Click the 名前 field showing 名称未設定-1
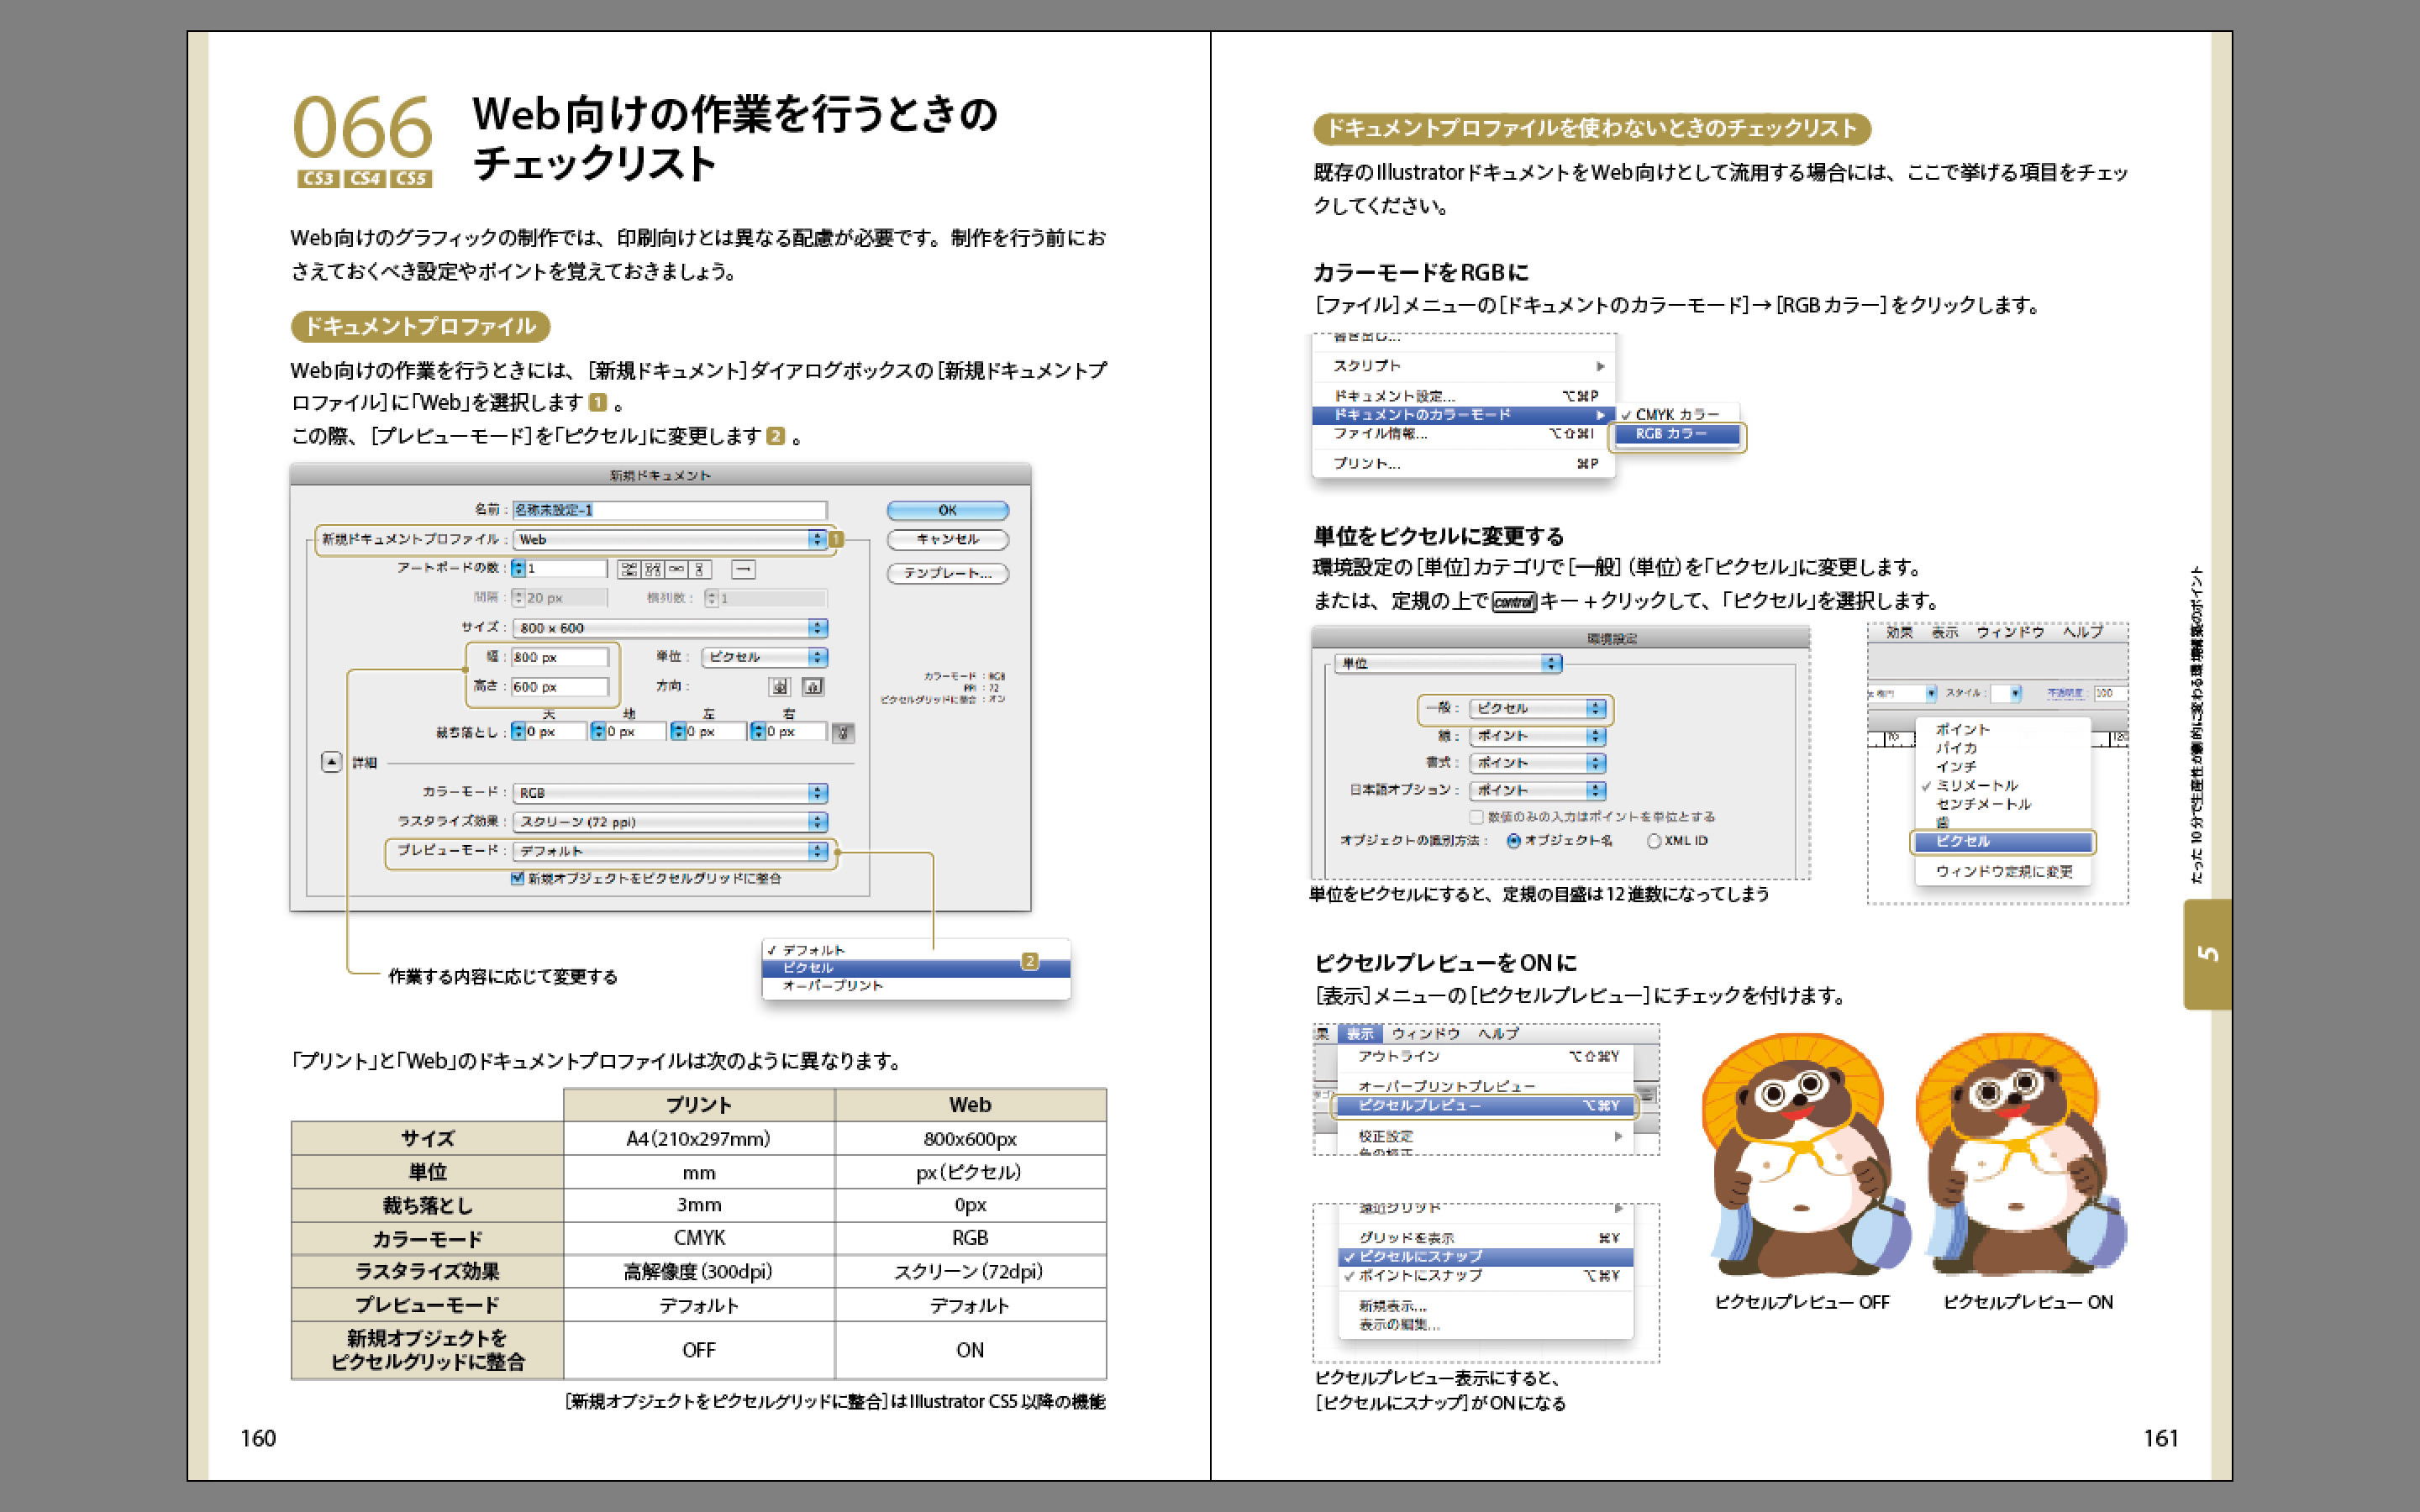Image resolution: width=2420 pixels, height=1512 pixels. tap(669, 510)
